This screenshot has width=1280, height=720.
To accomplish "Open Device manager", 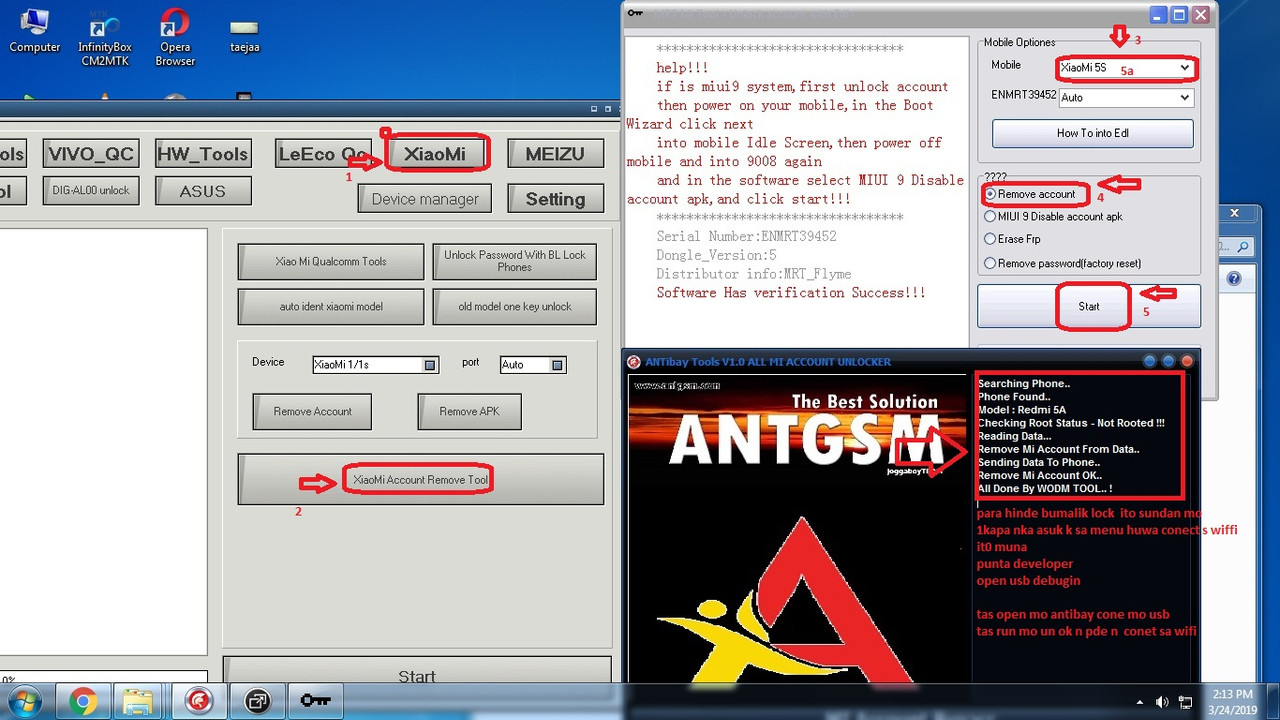I will coord(425,199).
